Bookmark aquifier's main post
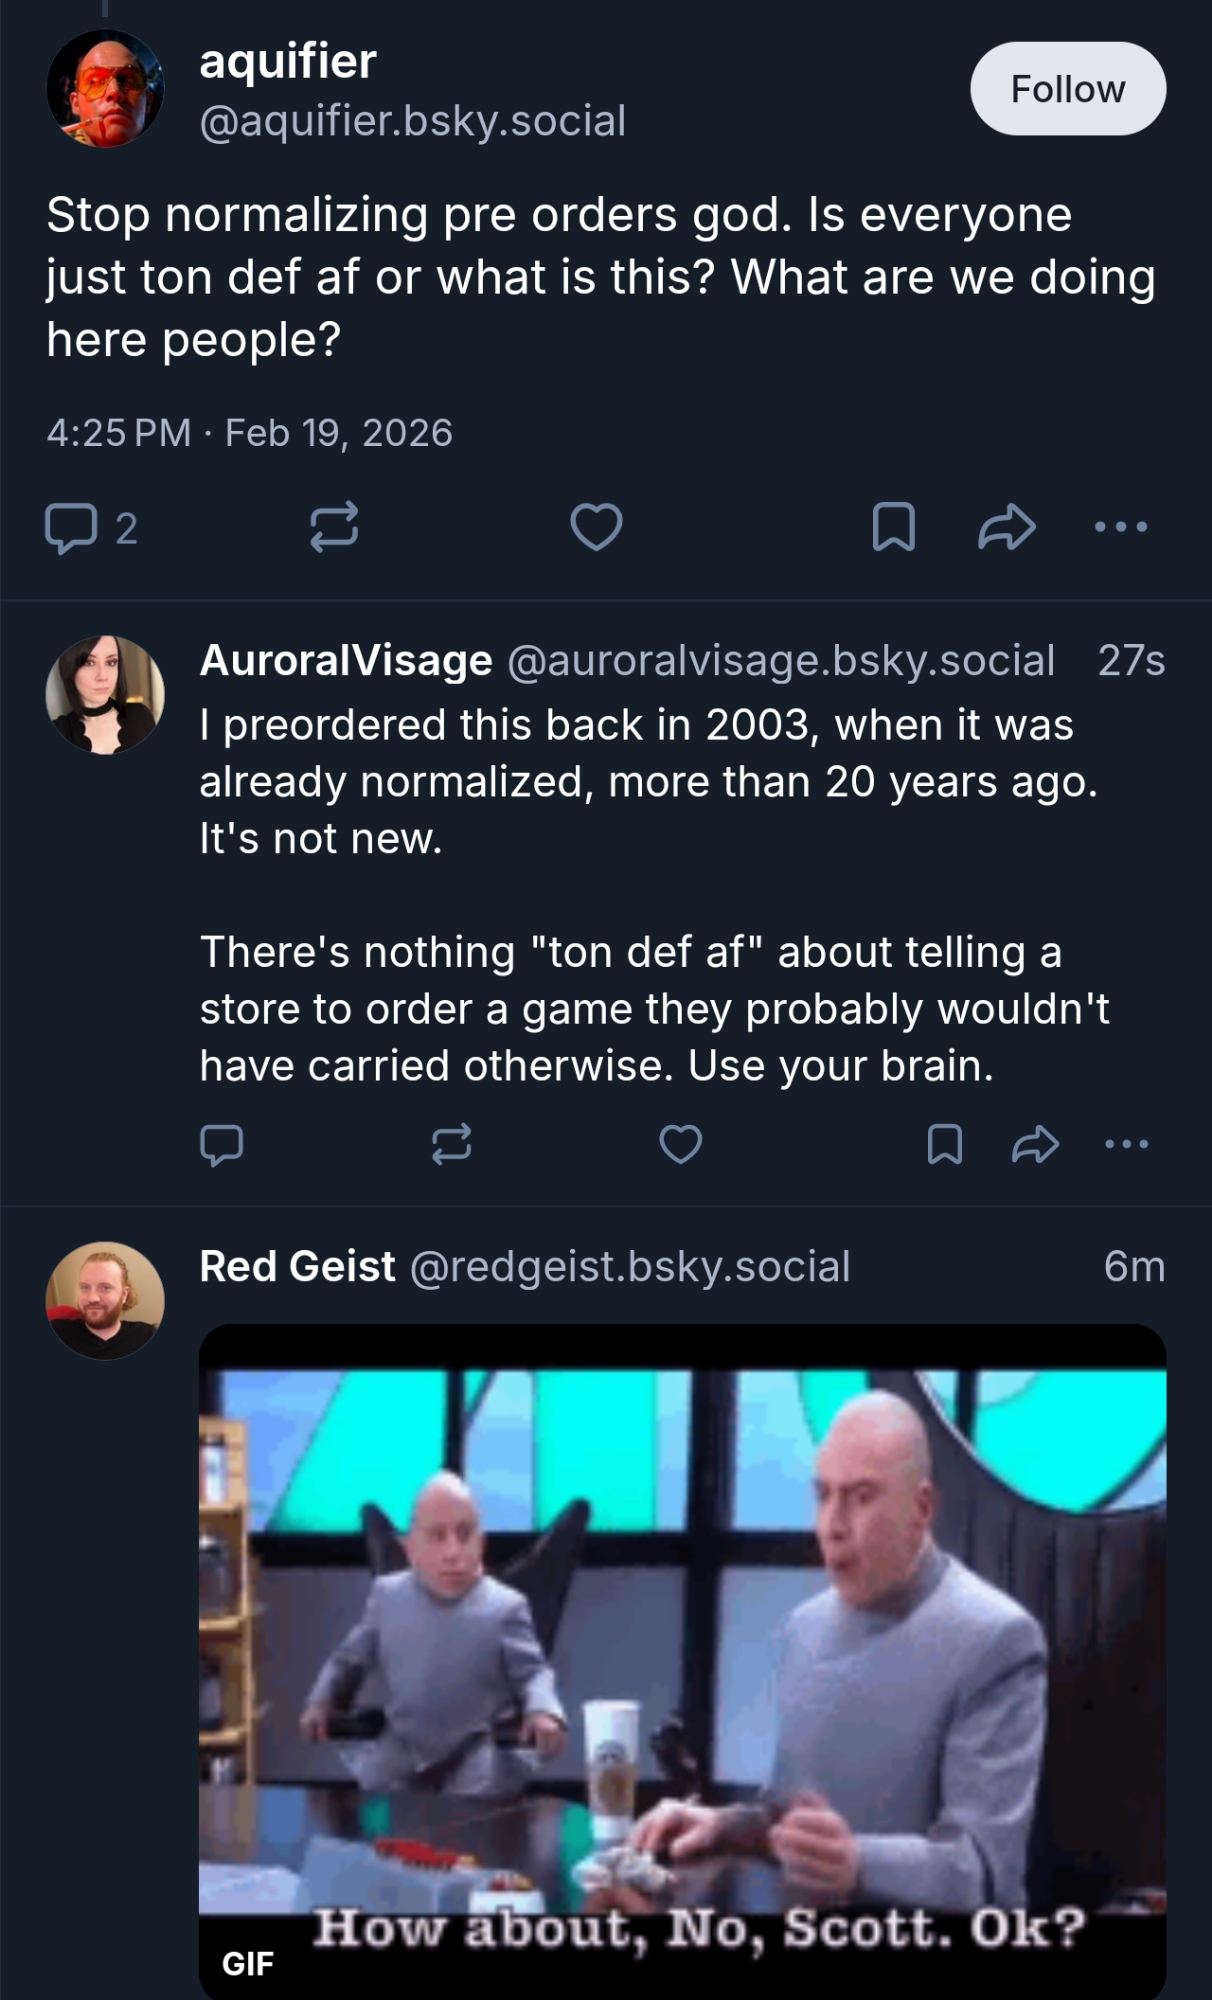The image size is (1212, 2000). [x=893, y=527]
